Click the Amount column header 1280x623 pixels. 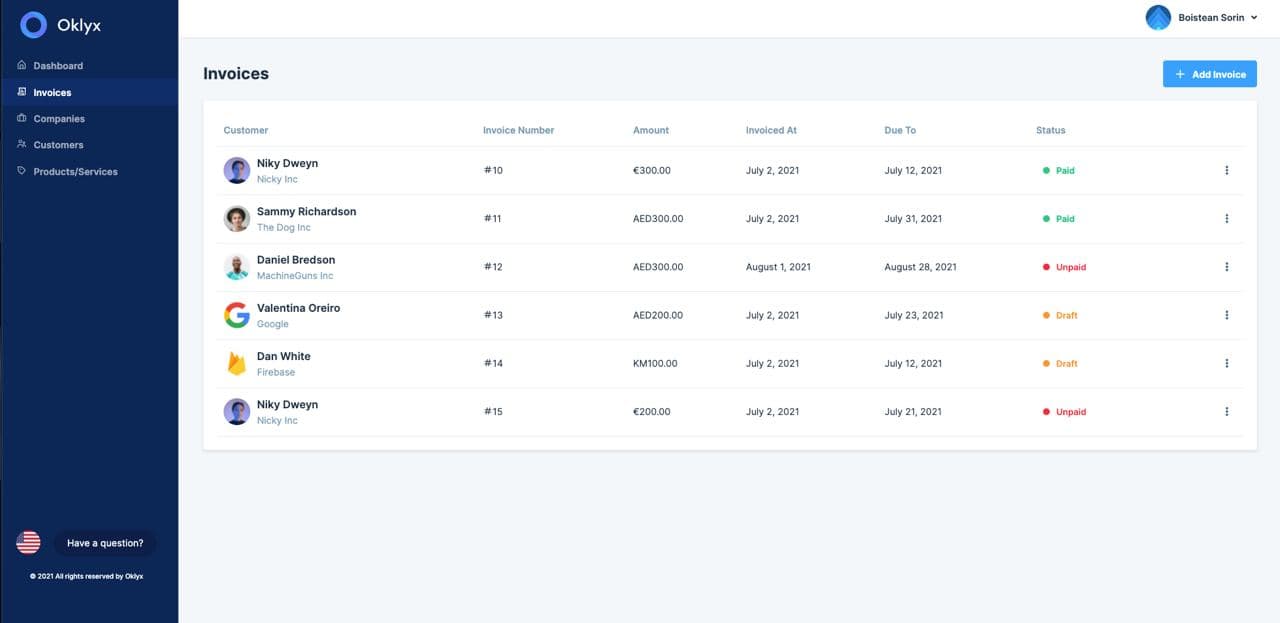651,130
